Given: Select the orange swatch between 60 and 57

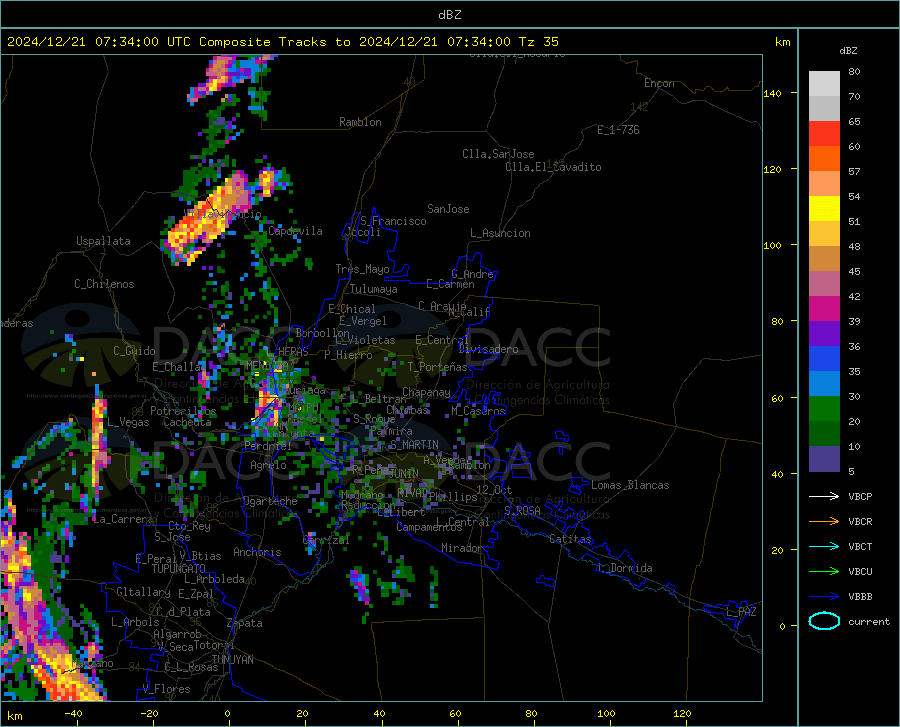Looking at the screenshot, I should [x=824, y=159].
